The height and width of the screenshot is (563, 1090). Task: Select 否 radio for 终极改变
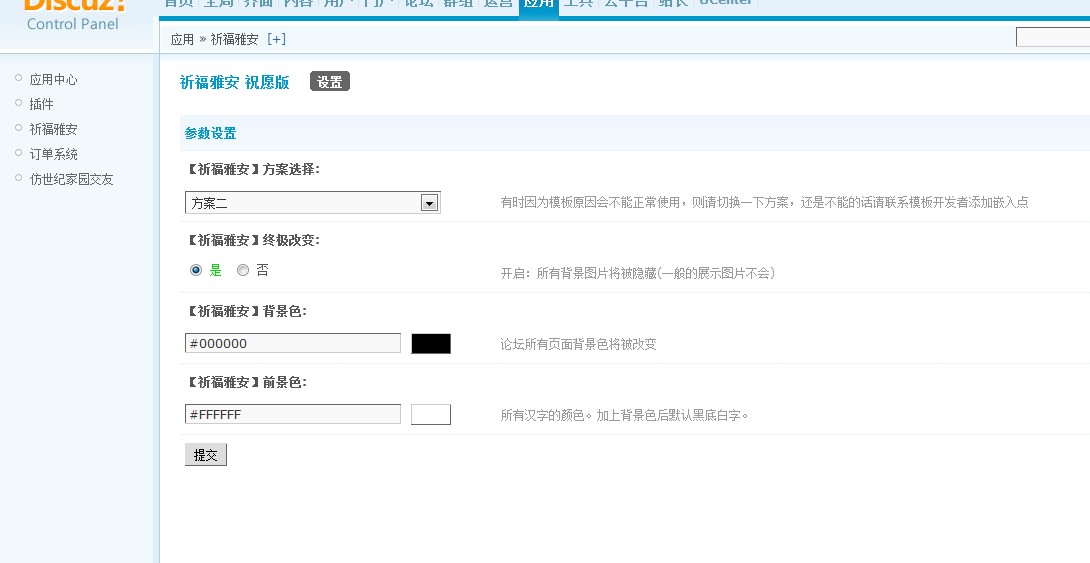[x=243, y=270]
